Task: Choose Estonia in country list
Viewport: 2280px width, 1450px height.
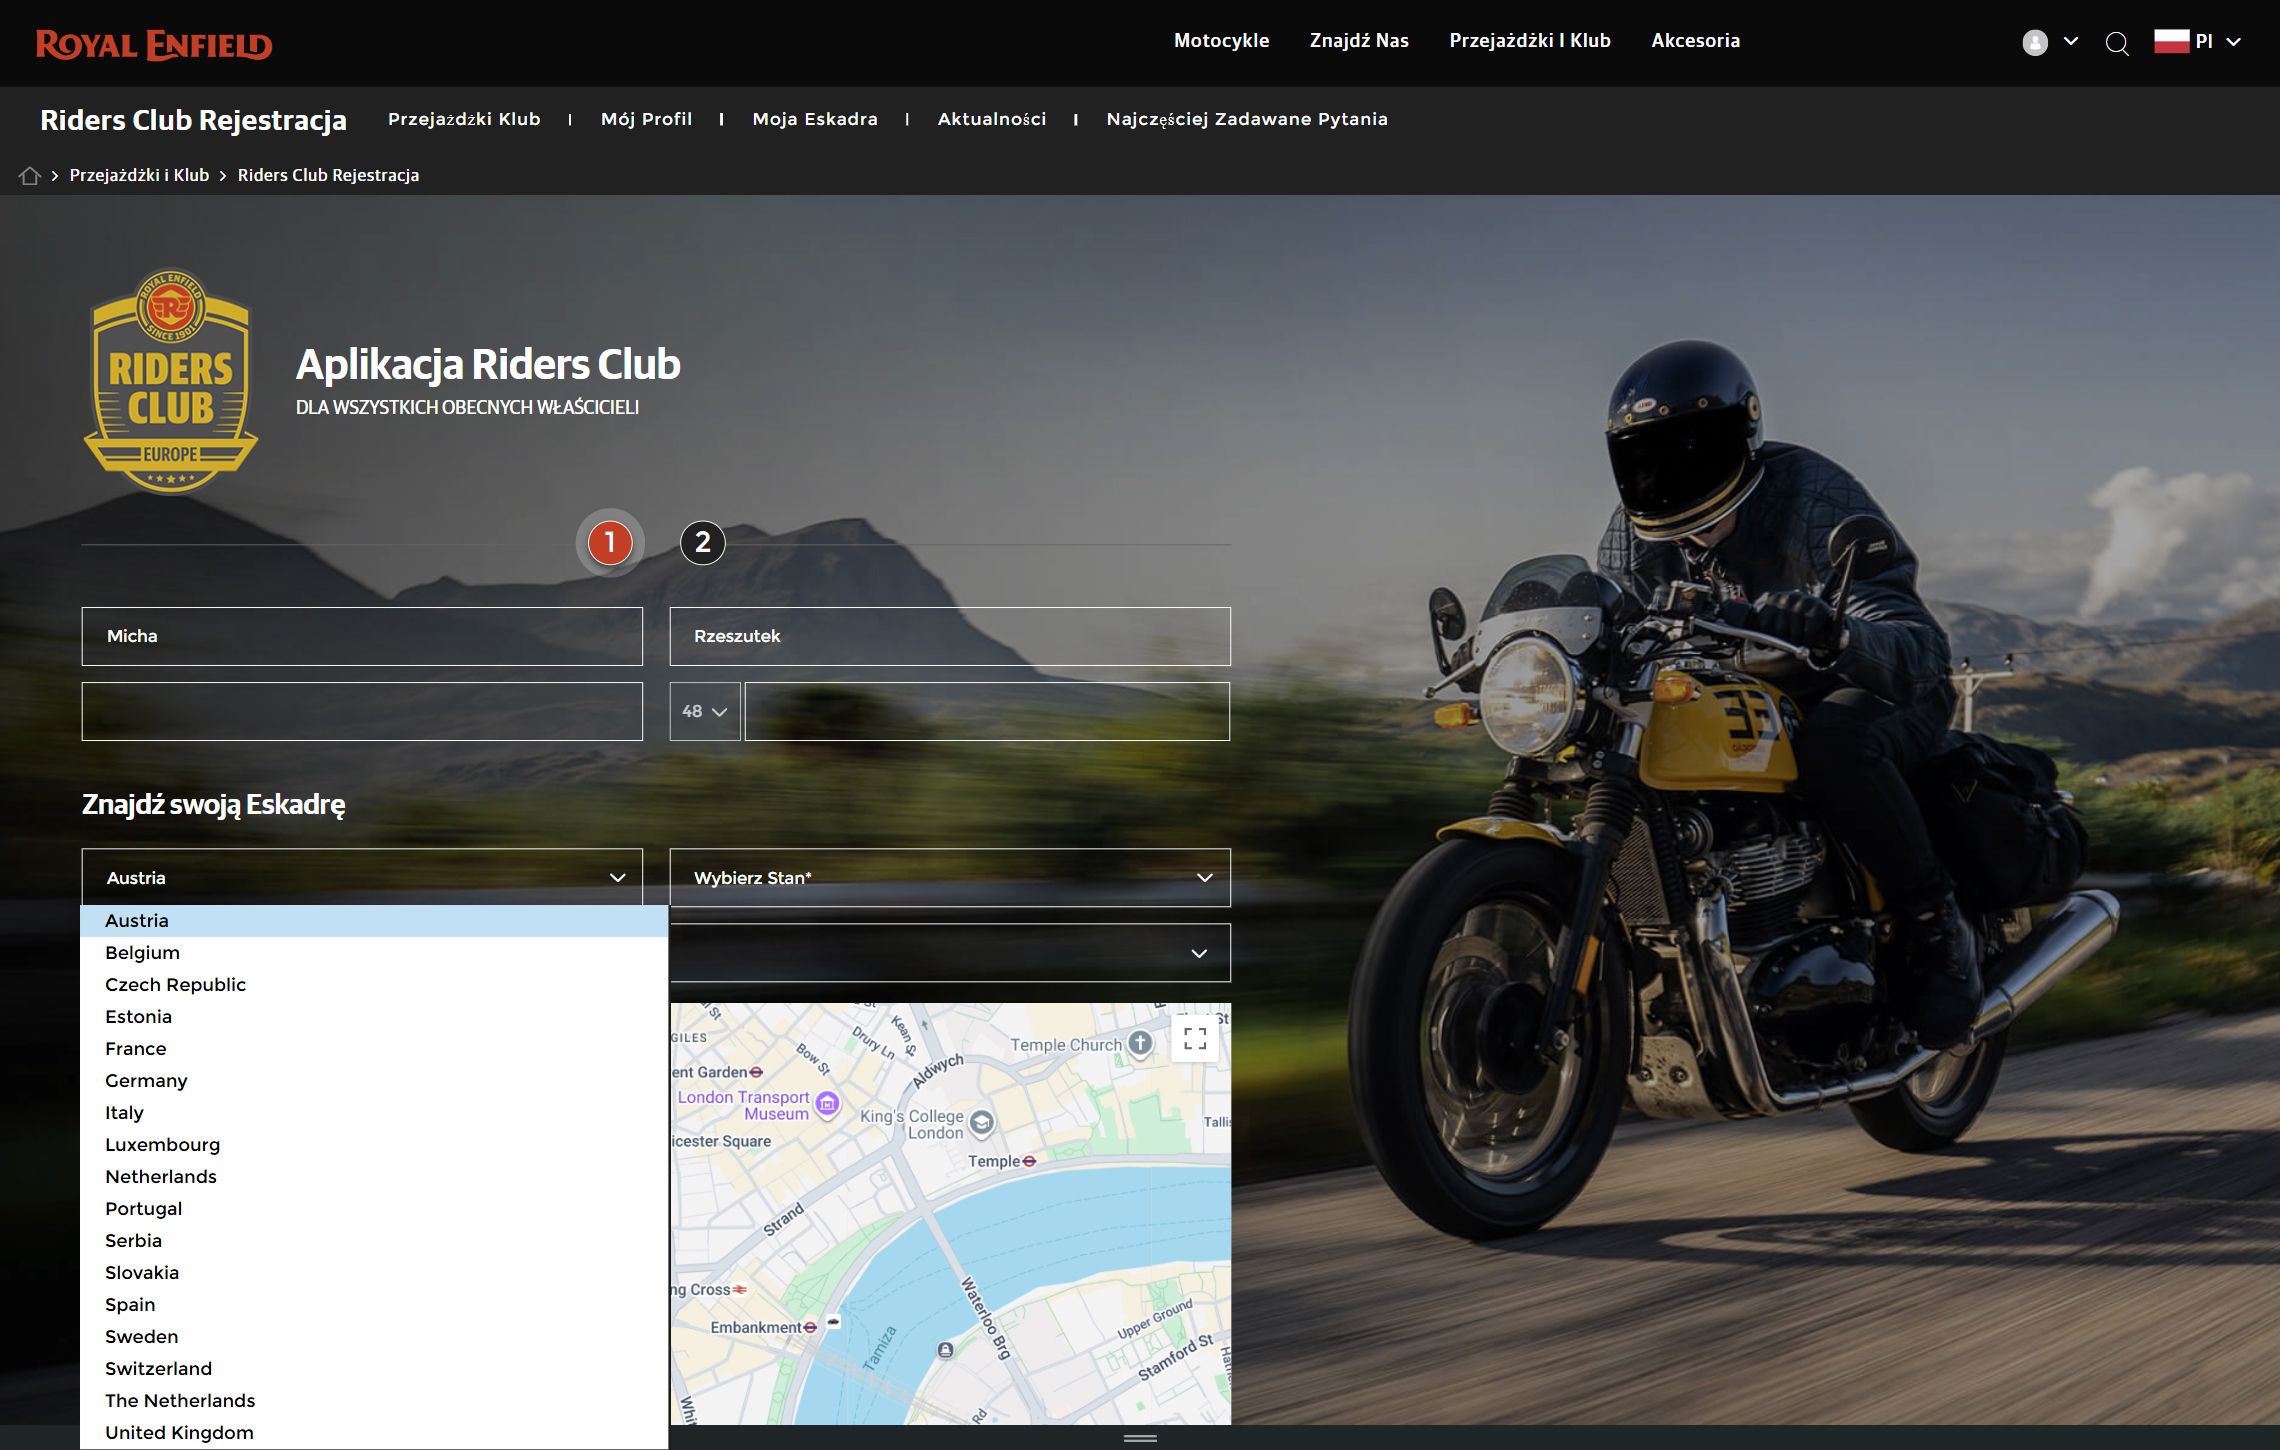Action: [374, 1017]
